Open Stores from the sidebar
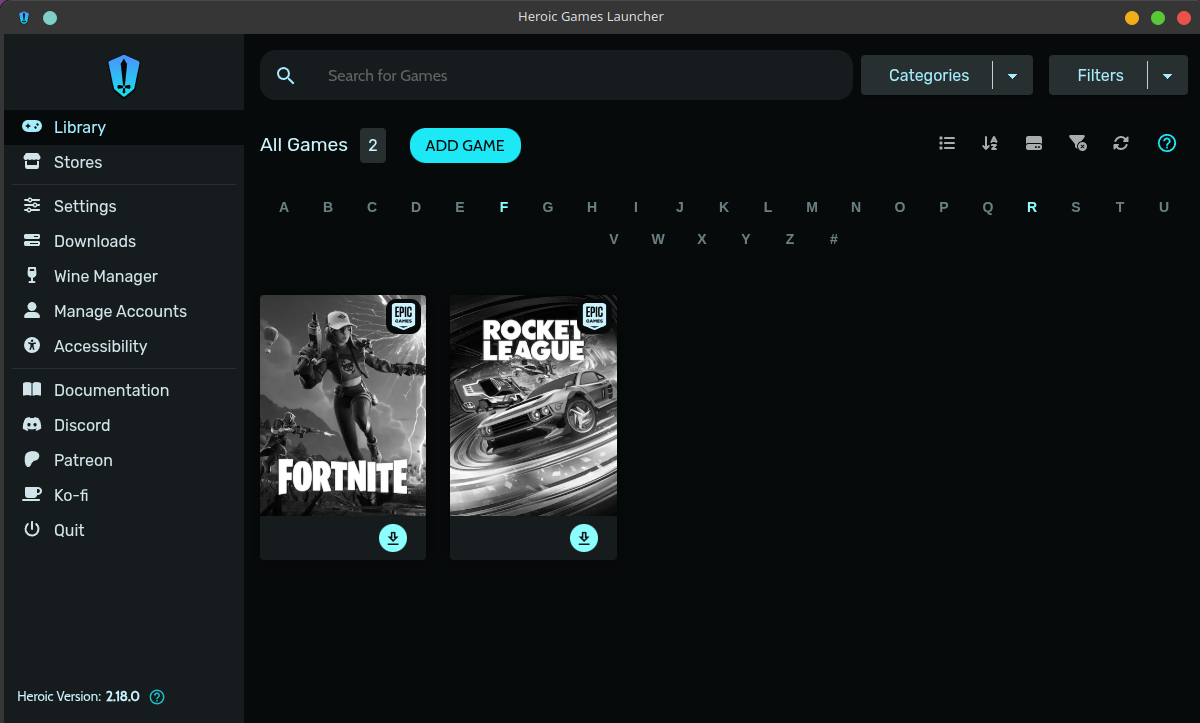 pos(124,162)
